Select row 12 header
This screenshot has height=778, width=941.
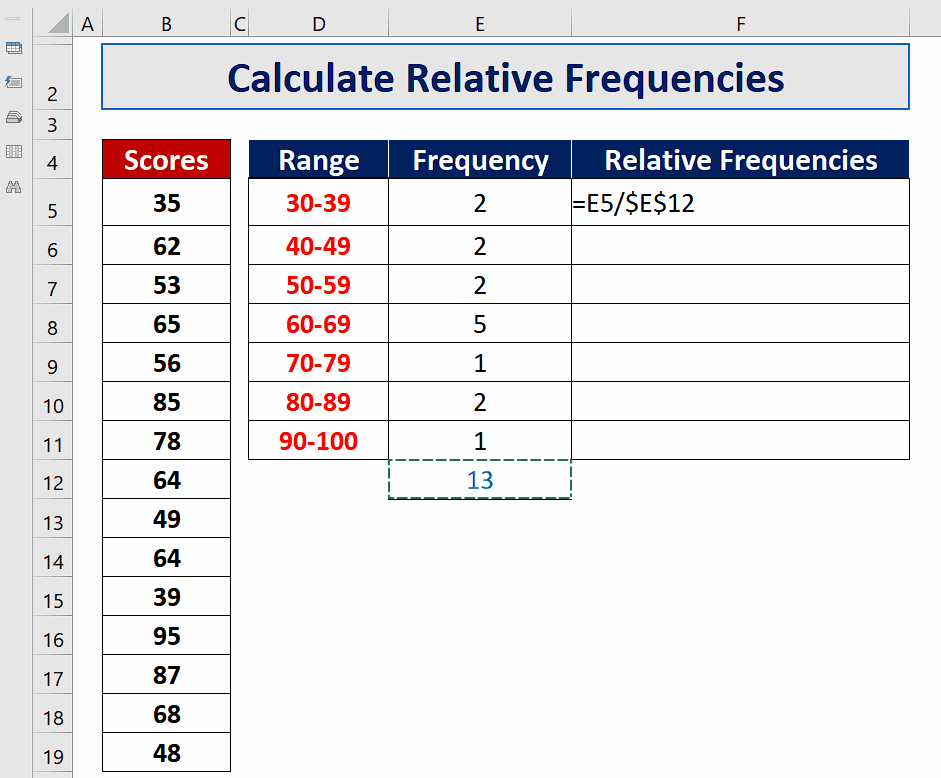point(52,483)
